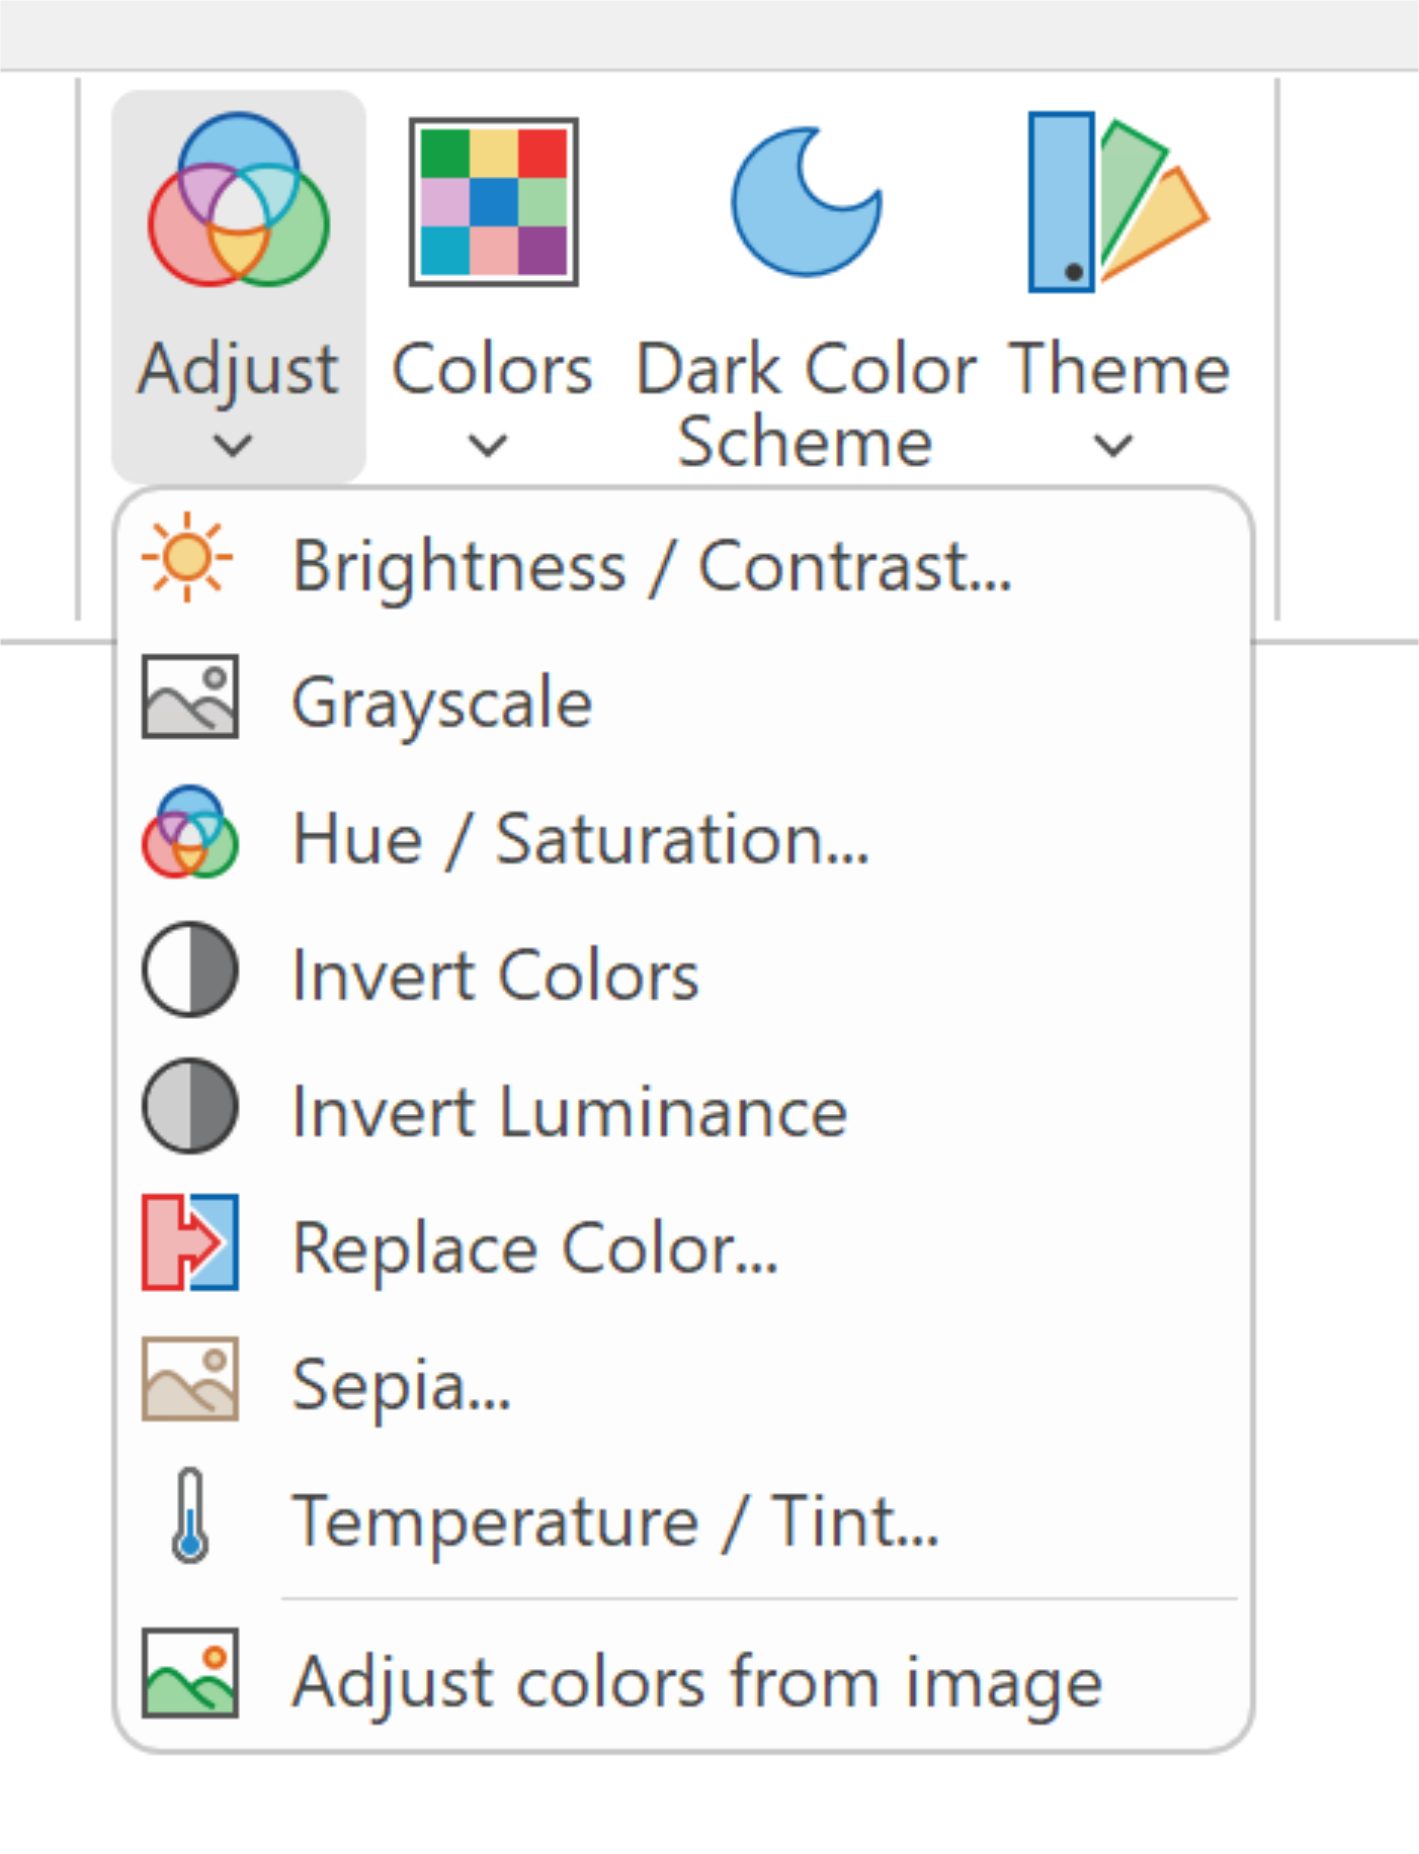
Task: Click the Adjust color circles icon
Action: click(x=238, y=200)
